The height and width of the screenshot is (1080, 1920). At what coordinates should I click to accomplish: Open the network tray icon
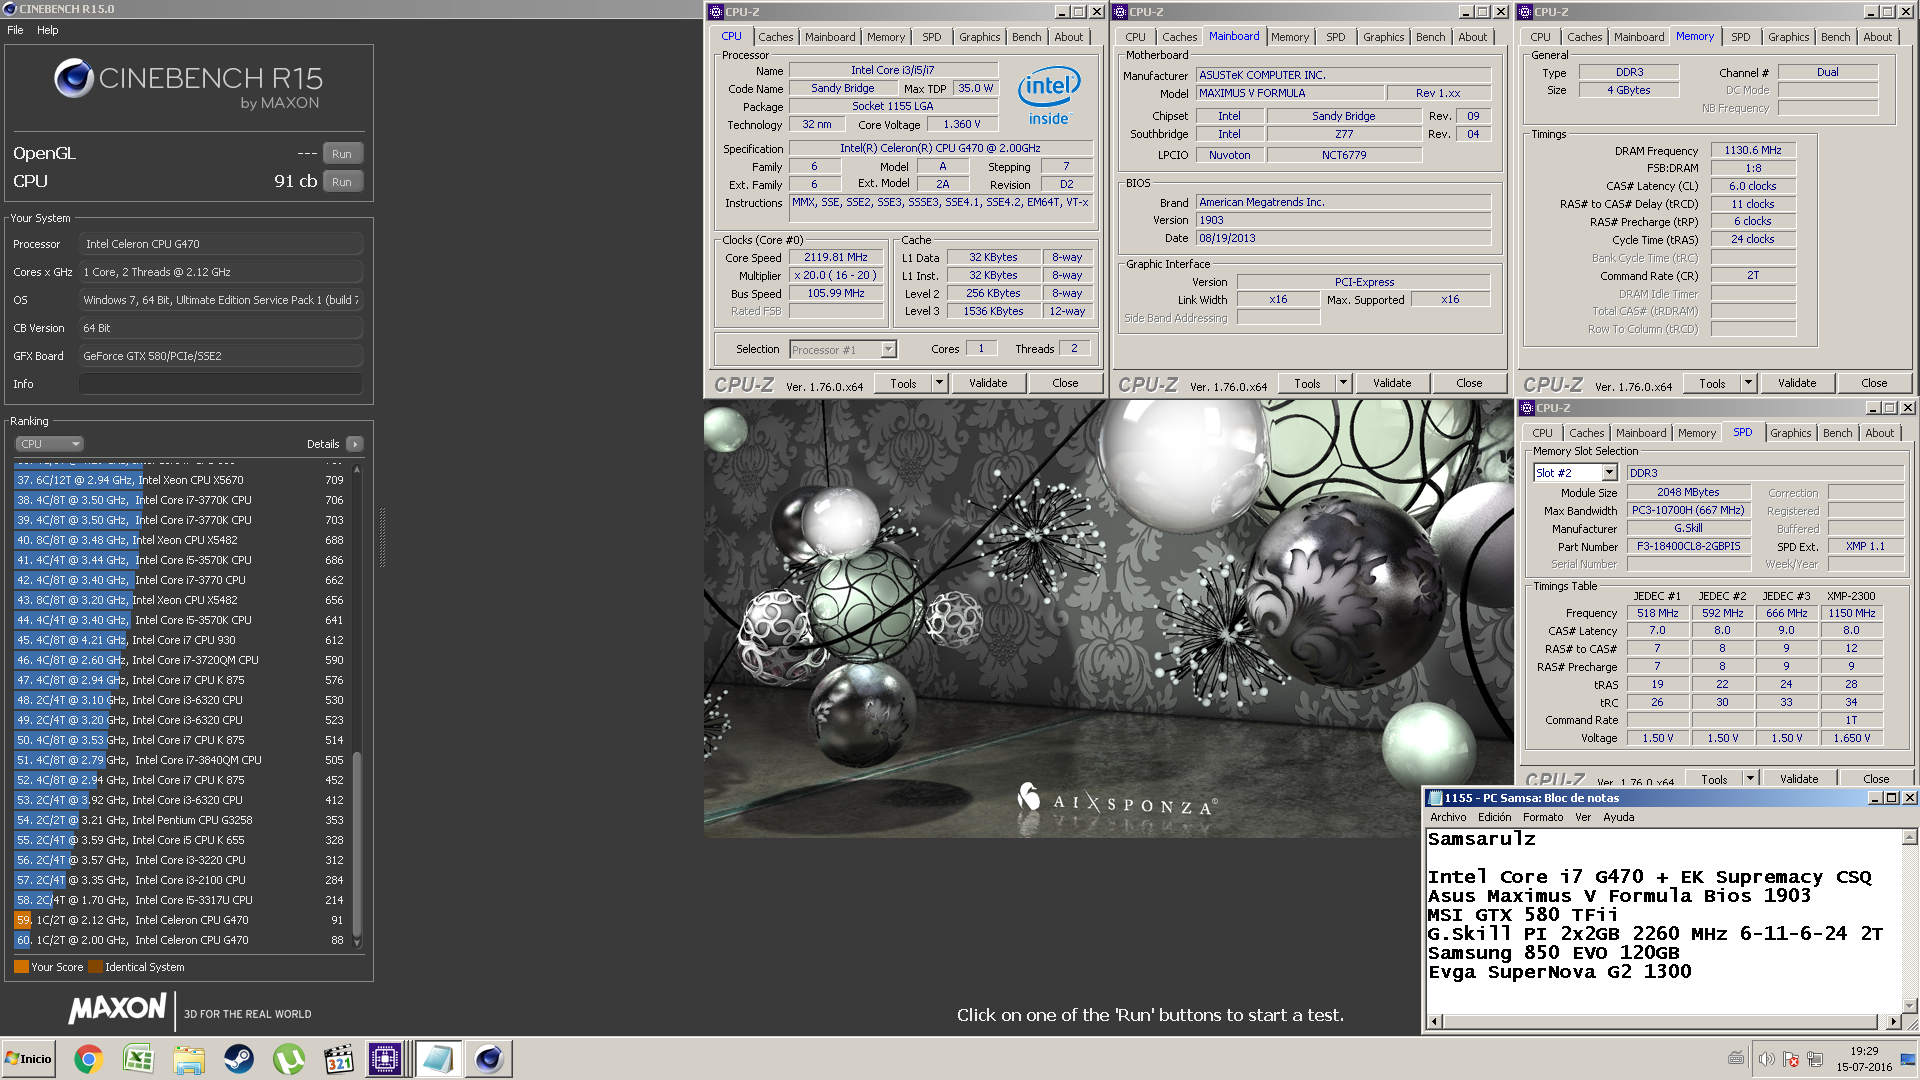point(1815,1059)
